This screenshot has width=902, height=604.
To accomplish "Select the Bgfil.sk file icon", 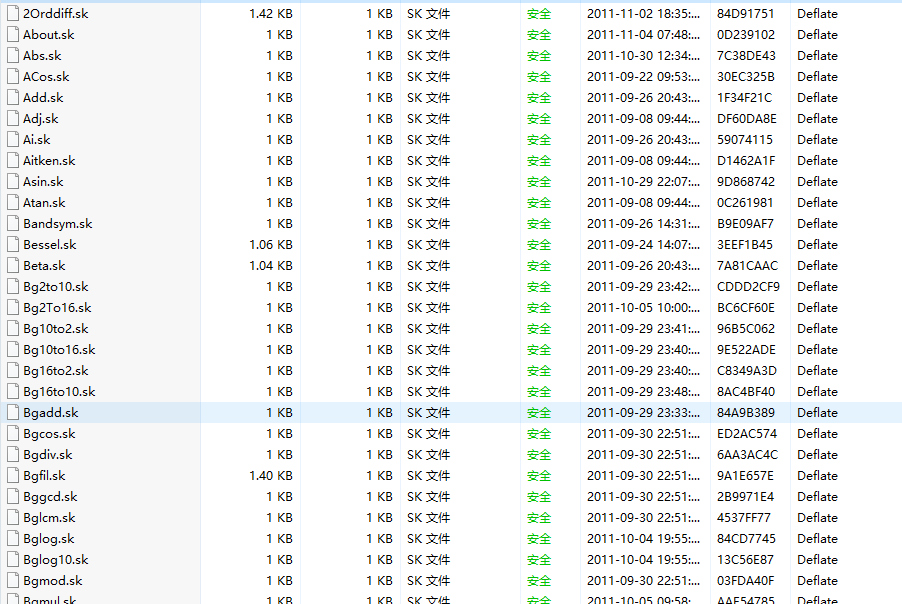I will pyautogui.click(x=13, y=475).
